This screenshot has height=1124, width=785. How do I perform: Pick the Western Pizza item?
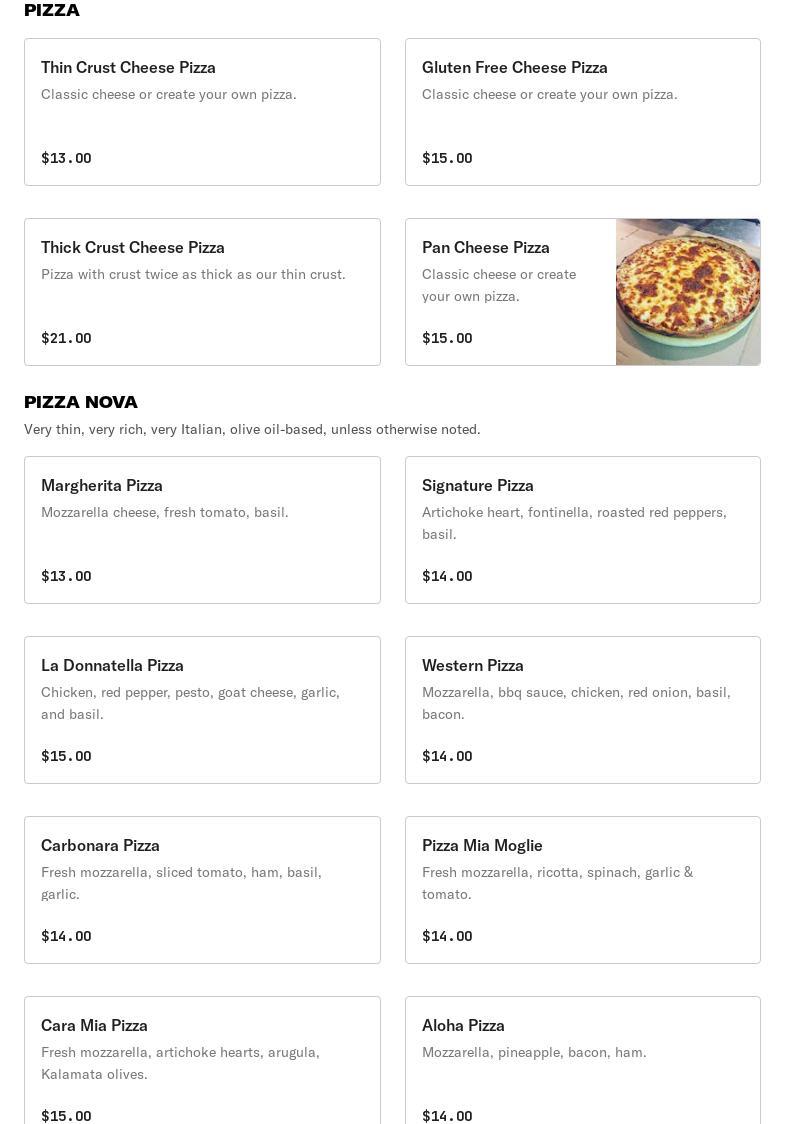[x=582, y=710]
